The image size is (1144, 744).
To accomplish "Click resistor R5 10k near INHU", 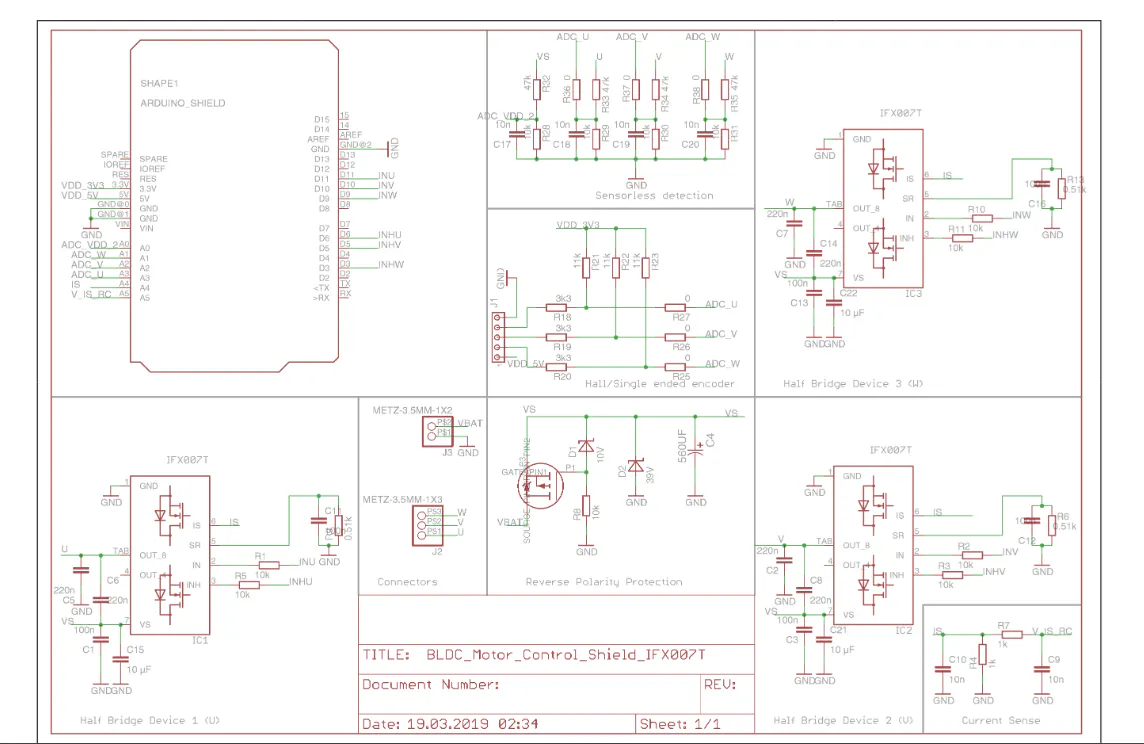I will pyautogui.click(x=249, y=585).
